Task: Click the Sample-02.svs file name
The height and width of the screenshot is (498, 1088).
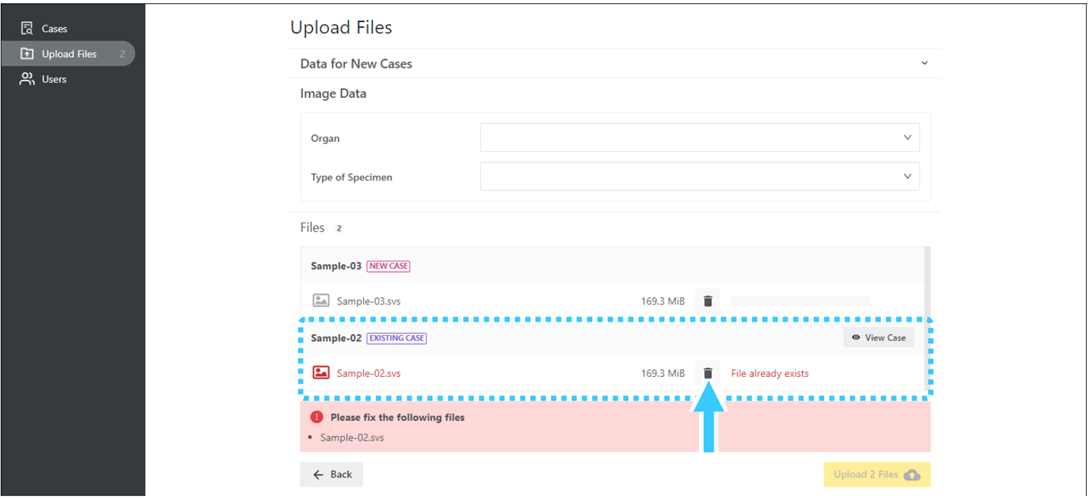Action: pyautogui.click(x=368, y=373)
